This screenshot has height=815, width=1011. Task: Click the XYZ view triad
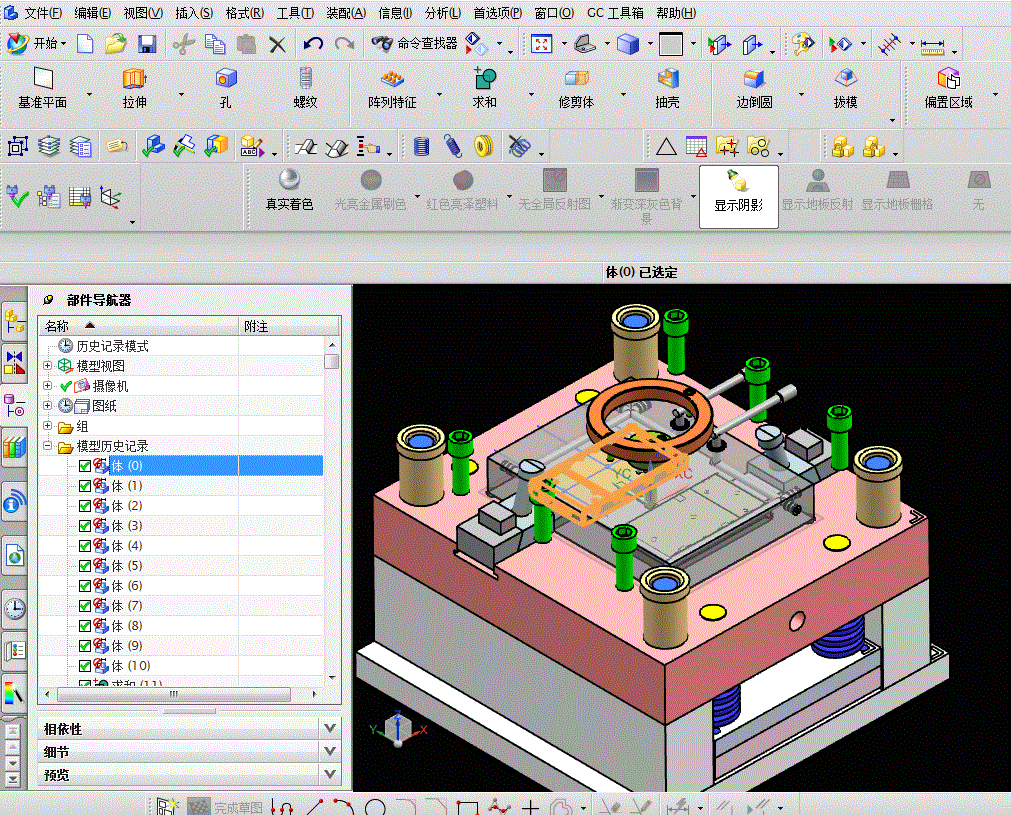pyautogui.click(x=398, y=729)
